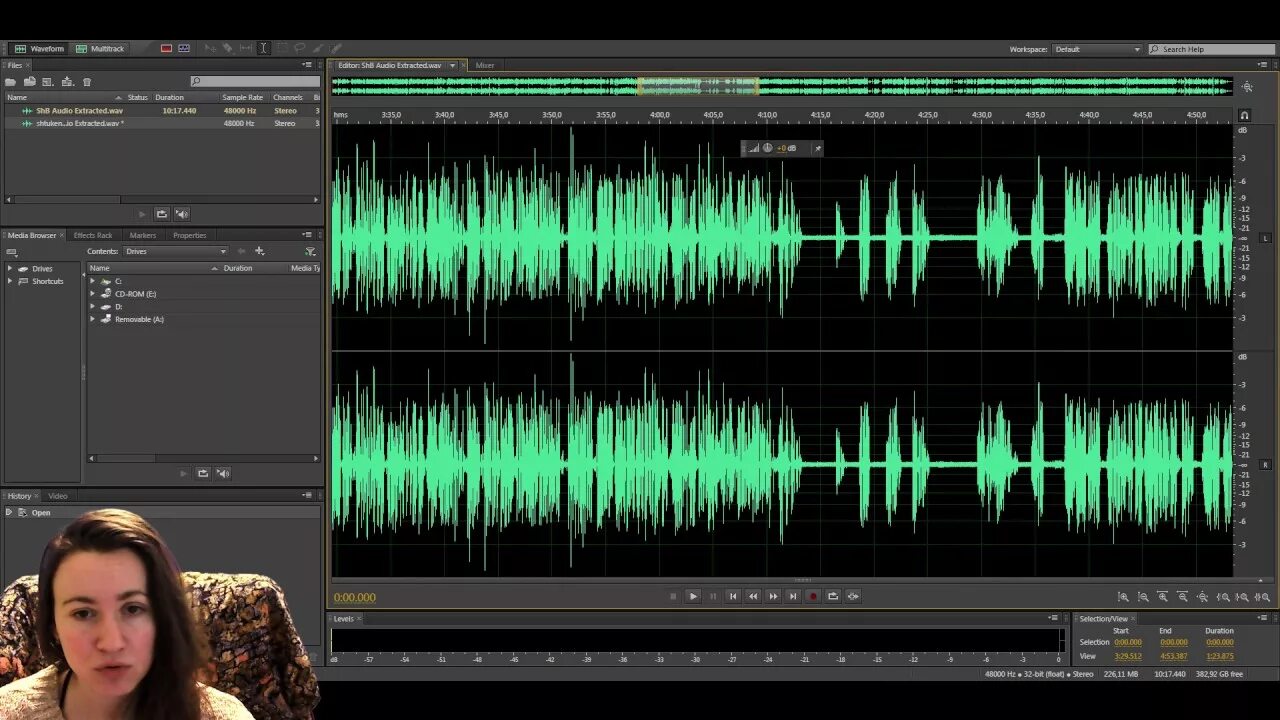Image resolution: width=1280 pixels, height=720 pixels.
Task: Toggle Skip Selection transport button
Action: [x=853, y=596]
